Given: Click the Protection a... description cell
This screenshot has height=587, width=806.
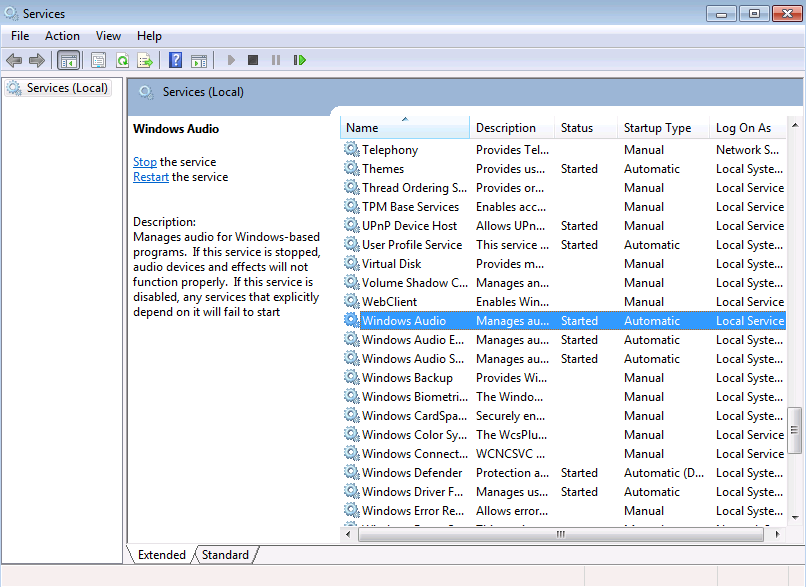Looking at the screenshot, I should click(x=512, y=473).
